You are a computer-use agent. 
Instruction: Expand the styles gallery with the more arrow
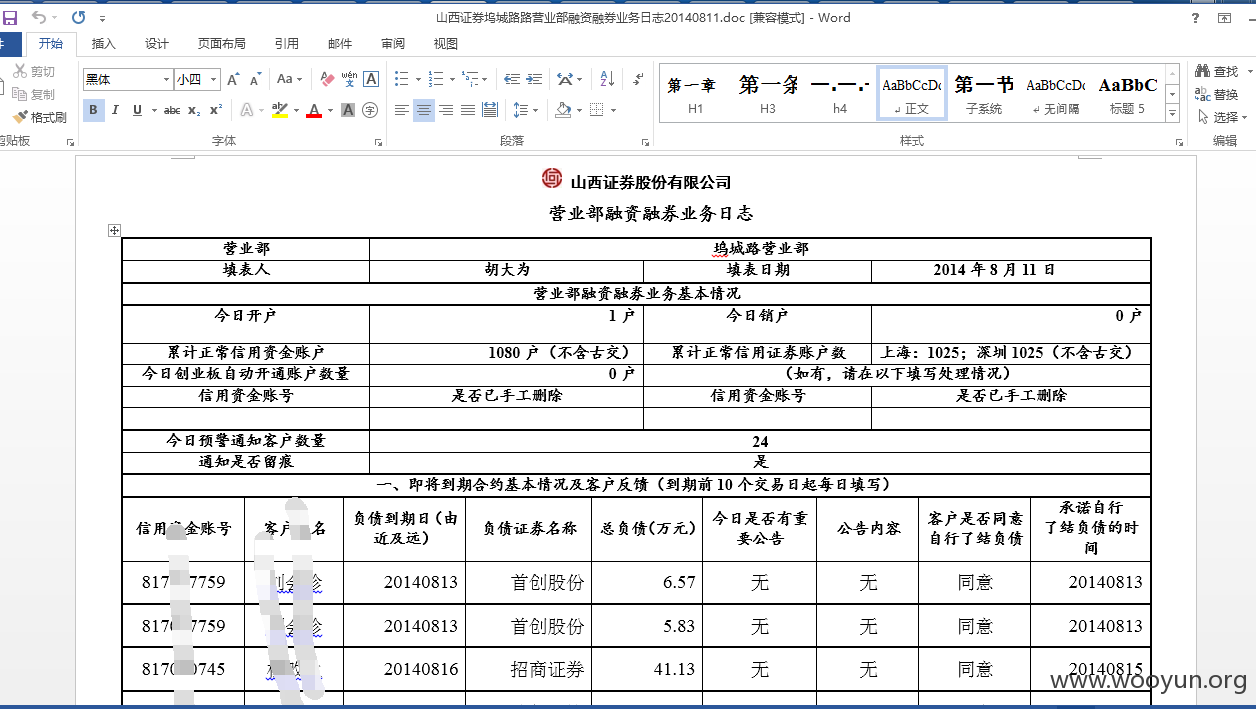[x=1173, y=115]
